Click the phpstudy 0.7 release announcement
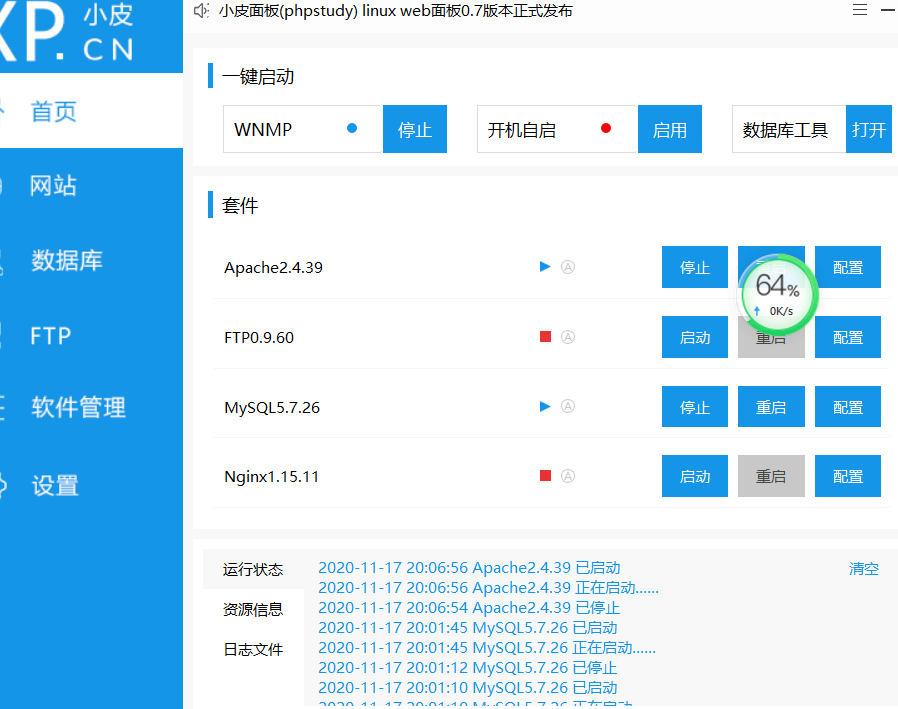This screenshot has height=709, width=898. click(396, 11)
